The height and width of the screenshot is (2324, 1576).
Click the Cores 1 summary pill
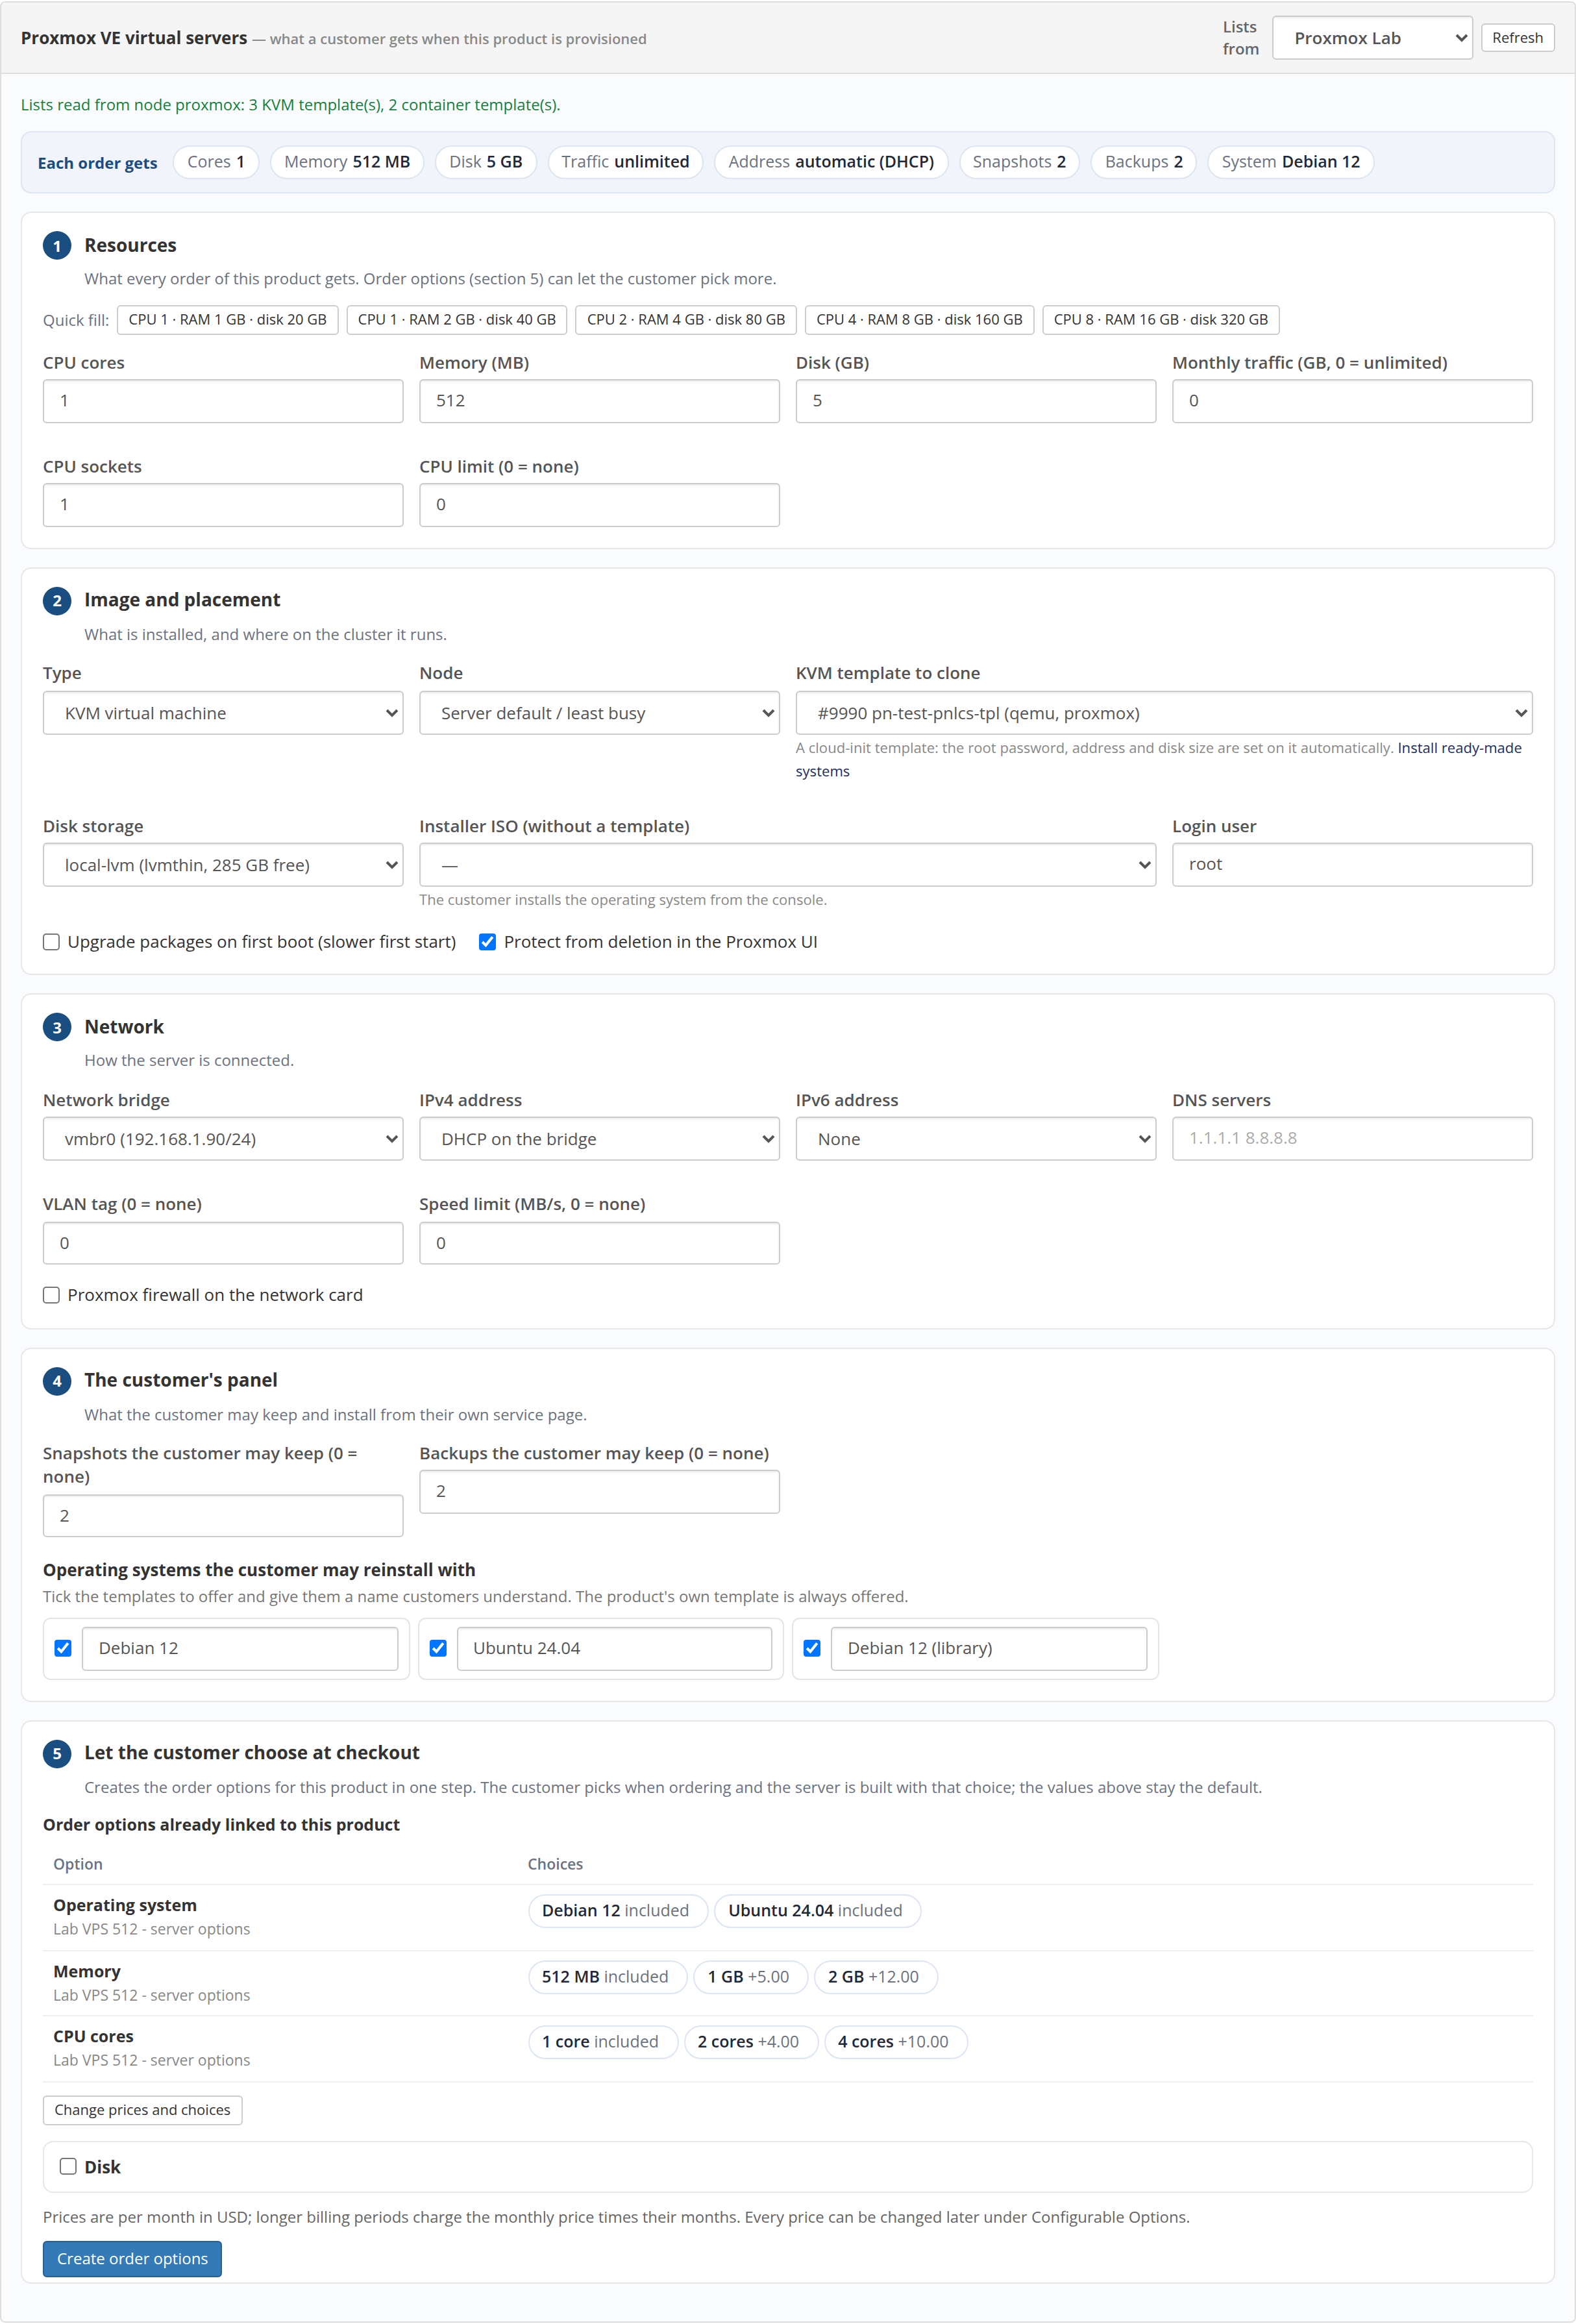216,162
